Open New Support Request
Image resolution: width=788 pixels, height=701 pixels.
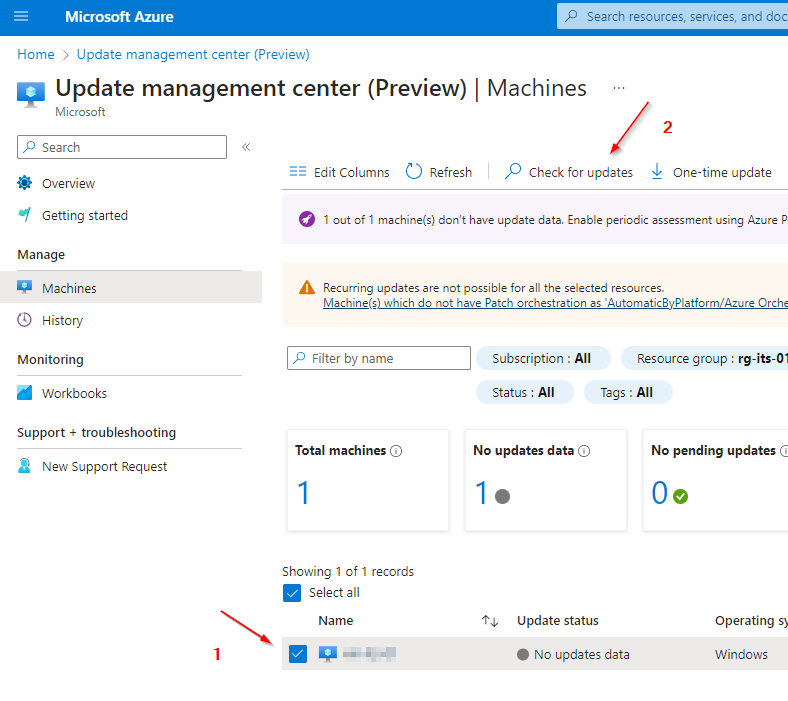click(x=105, y=467)
